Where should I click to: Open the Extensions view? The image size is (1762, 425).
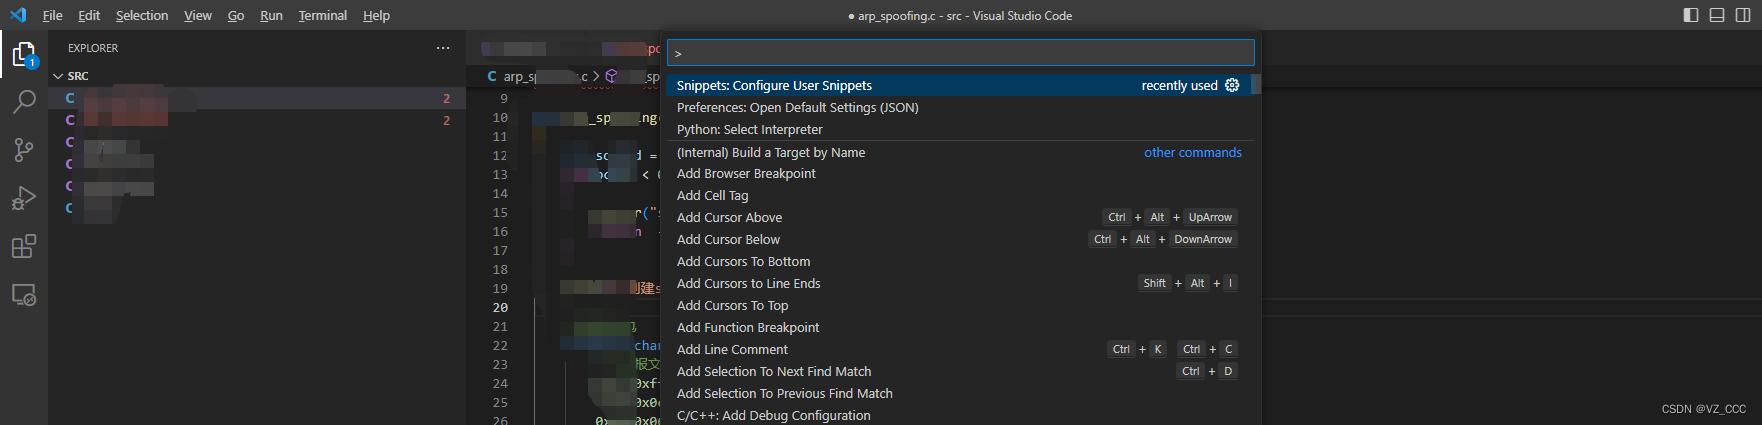click(x=23, y=246)
